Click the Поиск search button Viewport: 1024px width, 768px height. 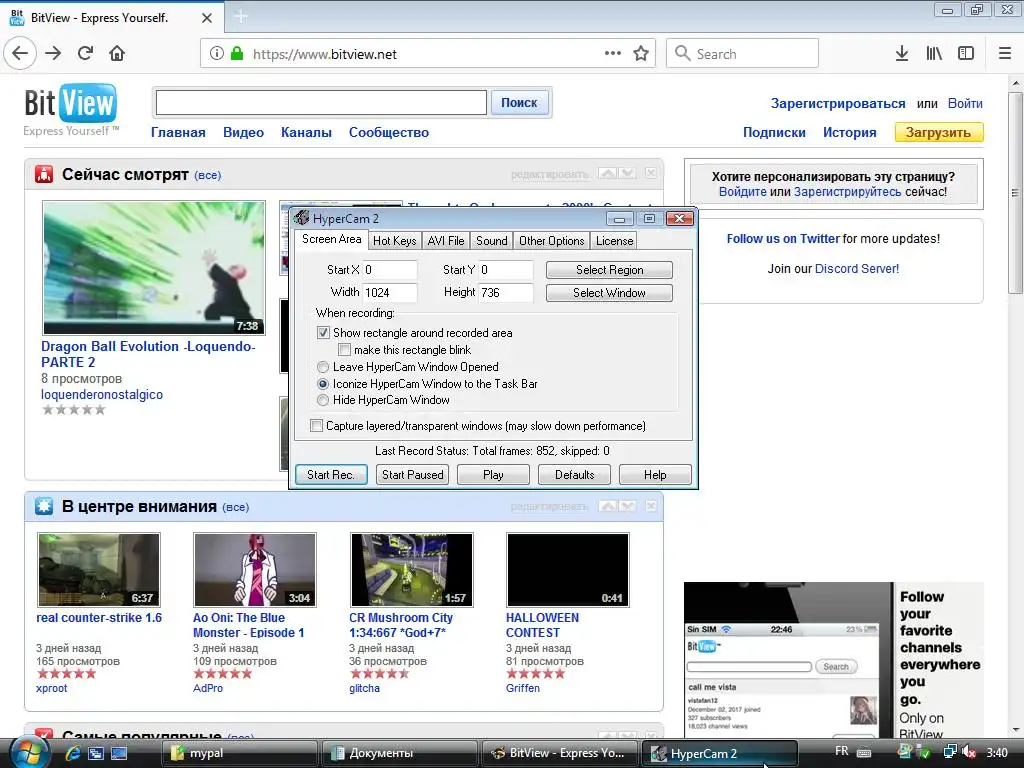[519, 103]
